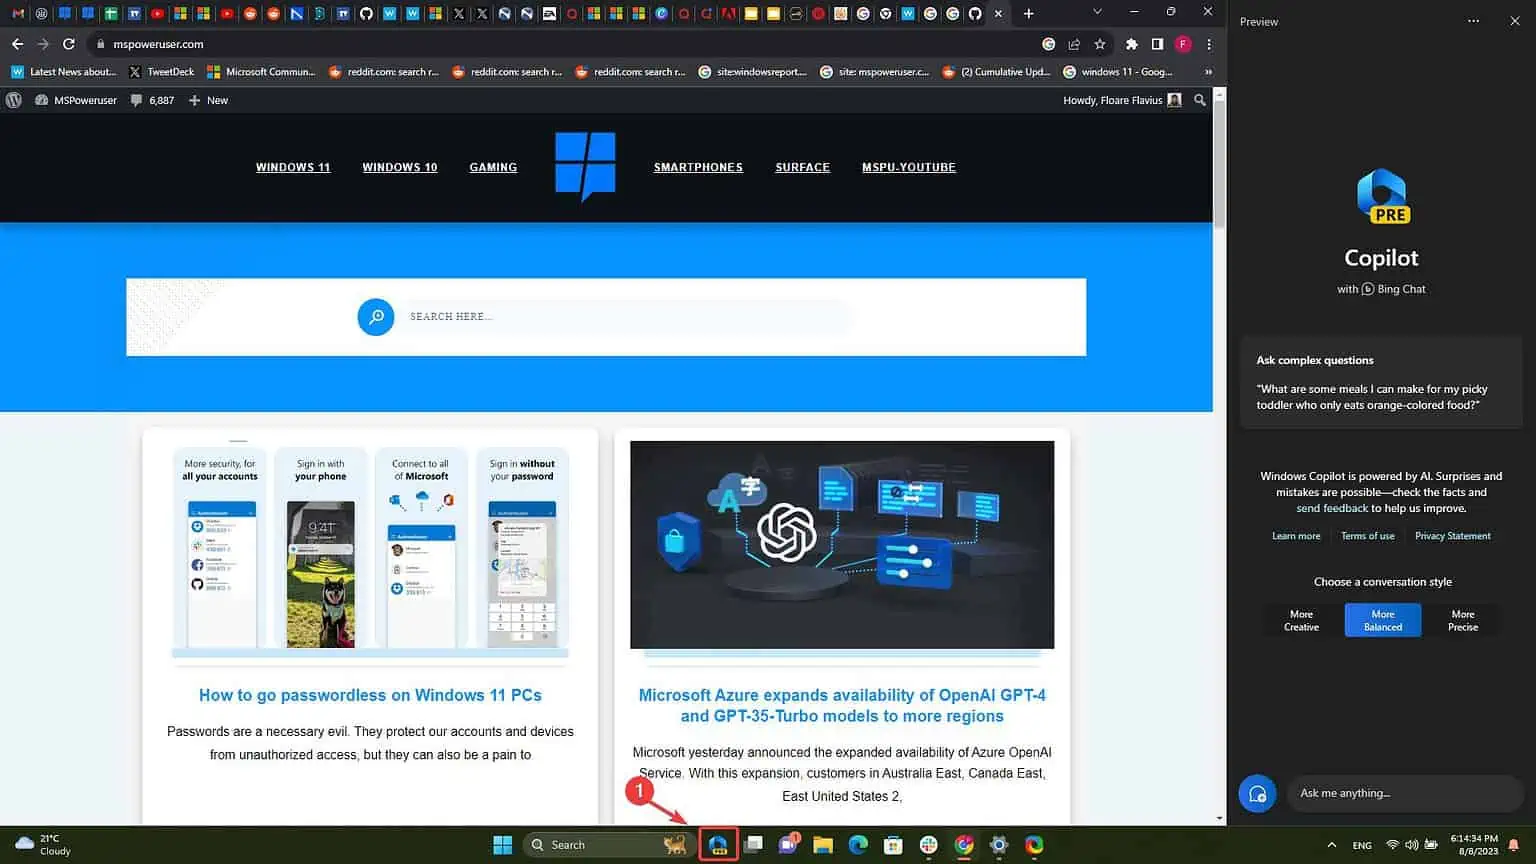Open the Gmail tab in Chrome
Image resolution: width=1536 pixels, height=864 pixels.
[18, 14]
